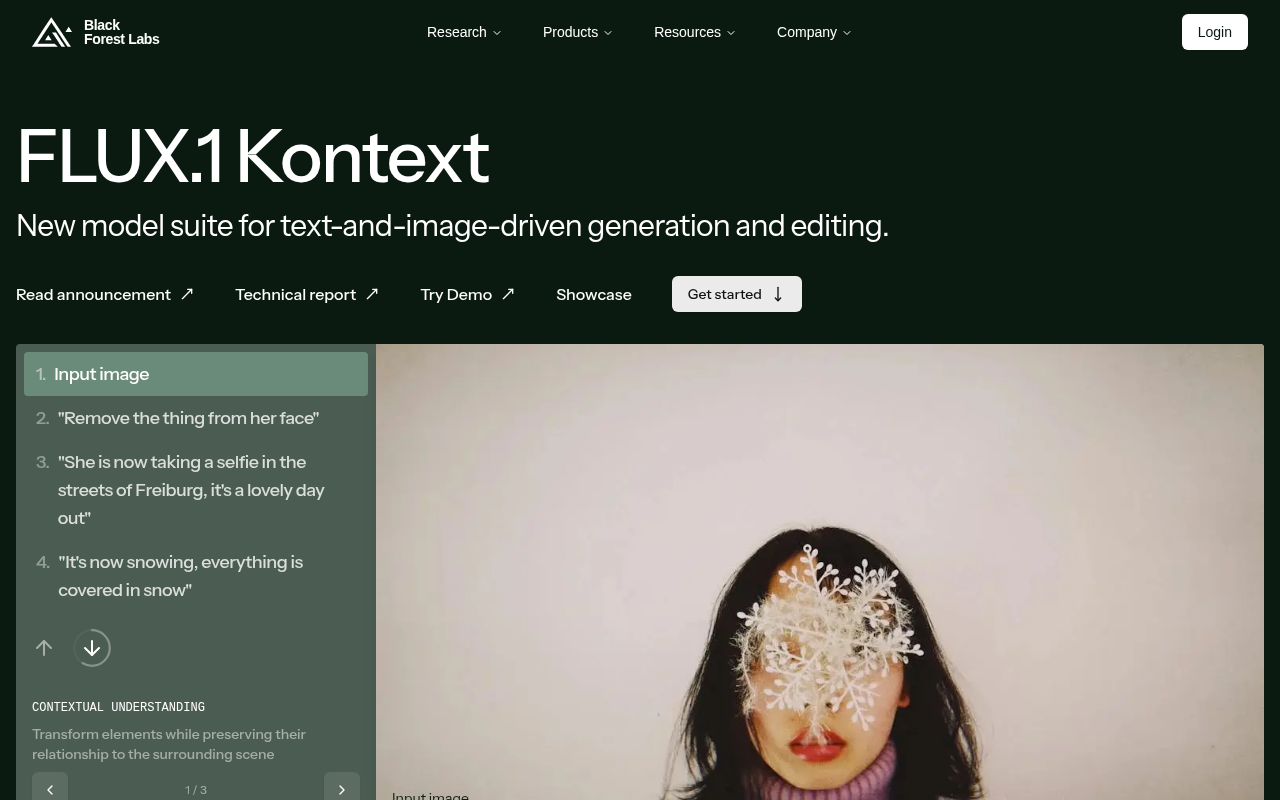Click arrow icon beside Technical report
The width and height of the screenshot is (1280, 800).
click(x=372, y=294)
